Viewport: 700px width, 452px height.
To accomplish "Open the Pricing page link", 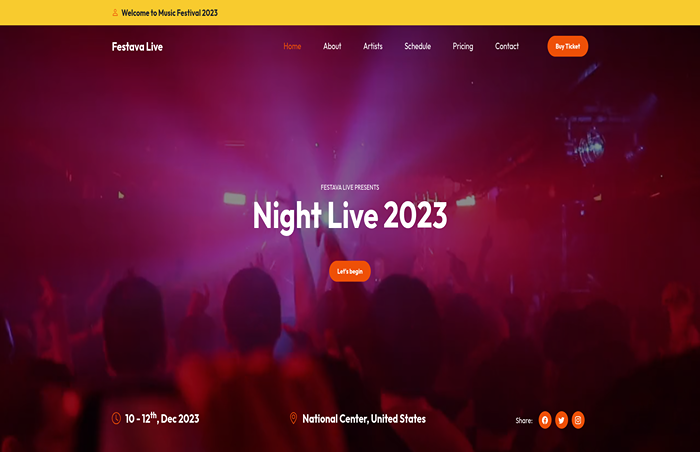I will point(462,46).
